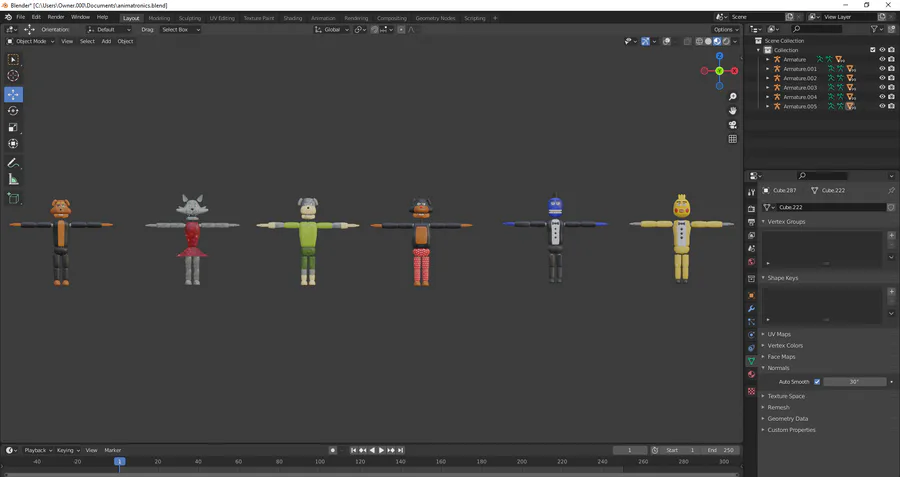Pick the Rotate tool
Image resolution: width=900 pixels, height=477 pixels.
click(x=13, y=111)
